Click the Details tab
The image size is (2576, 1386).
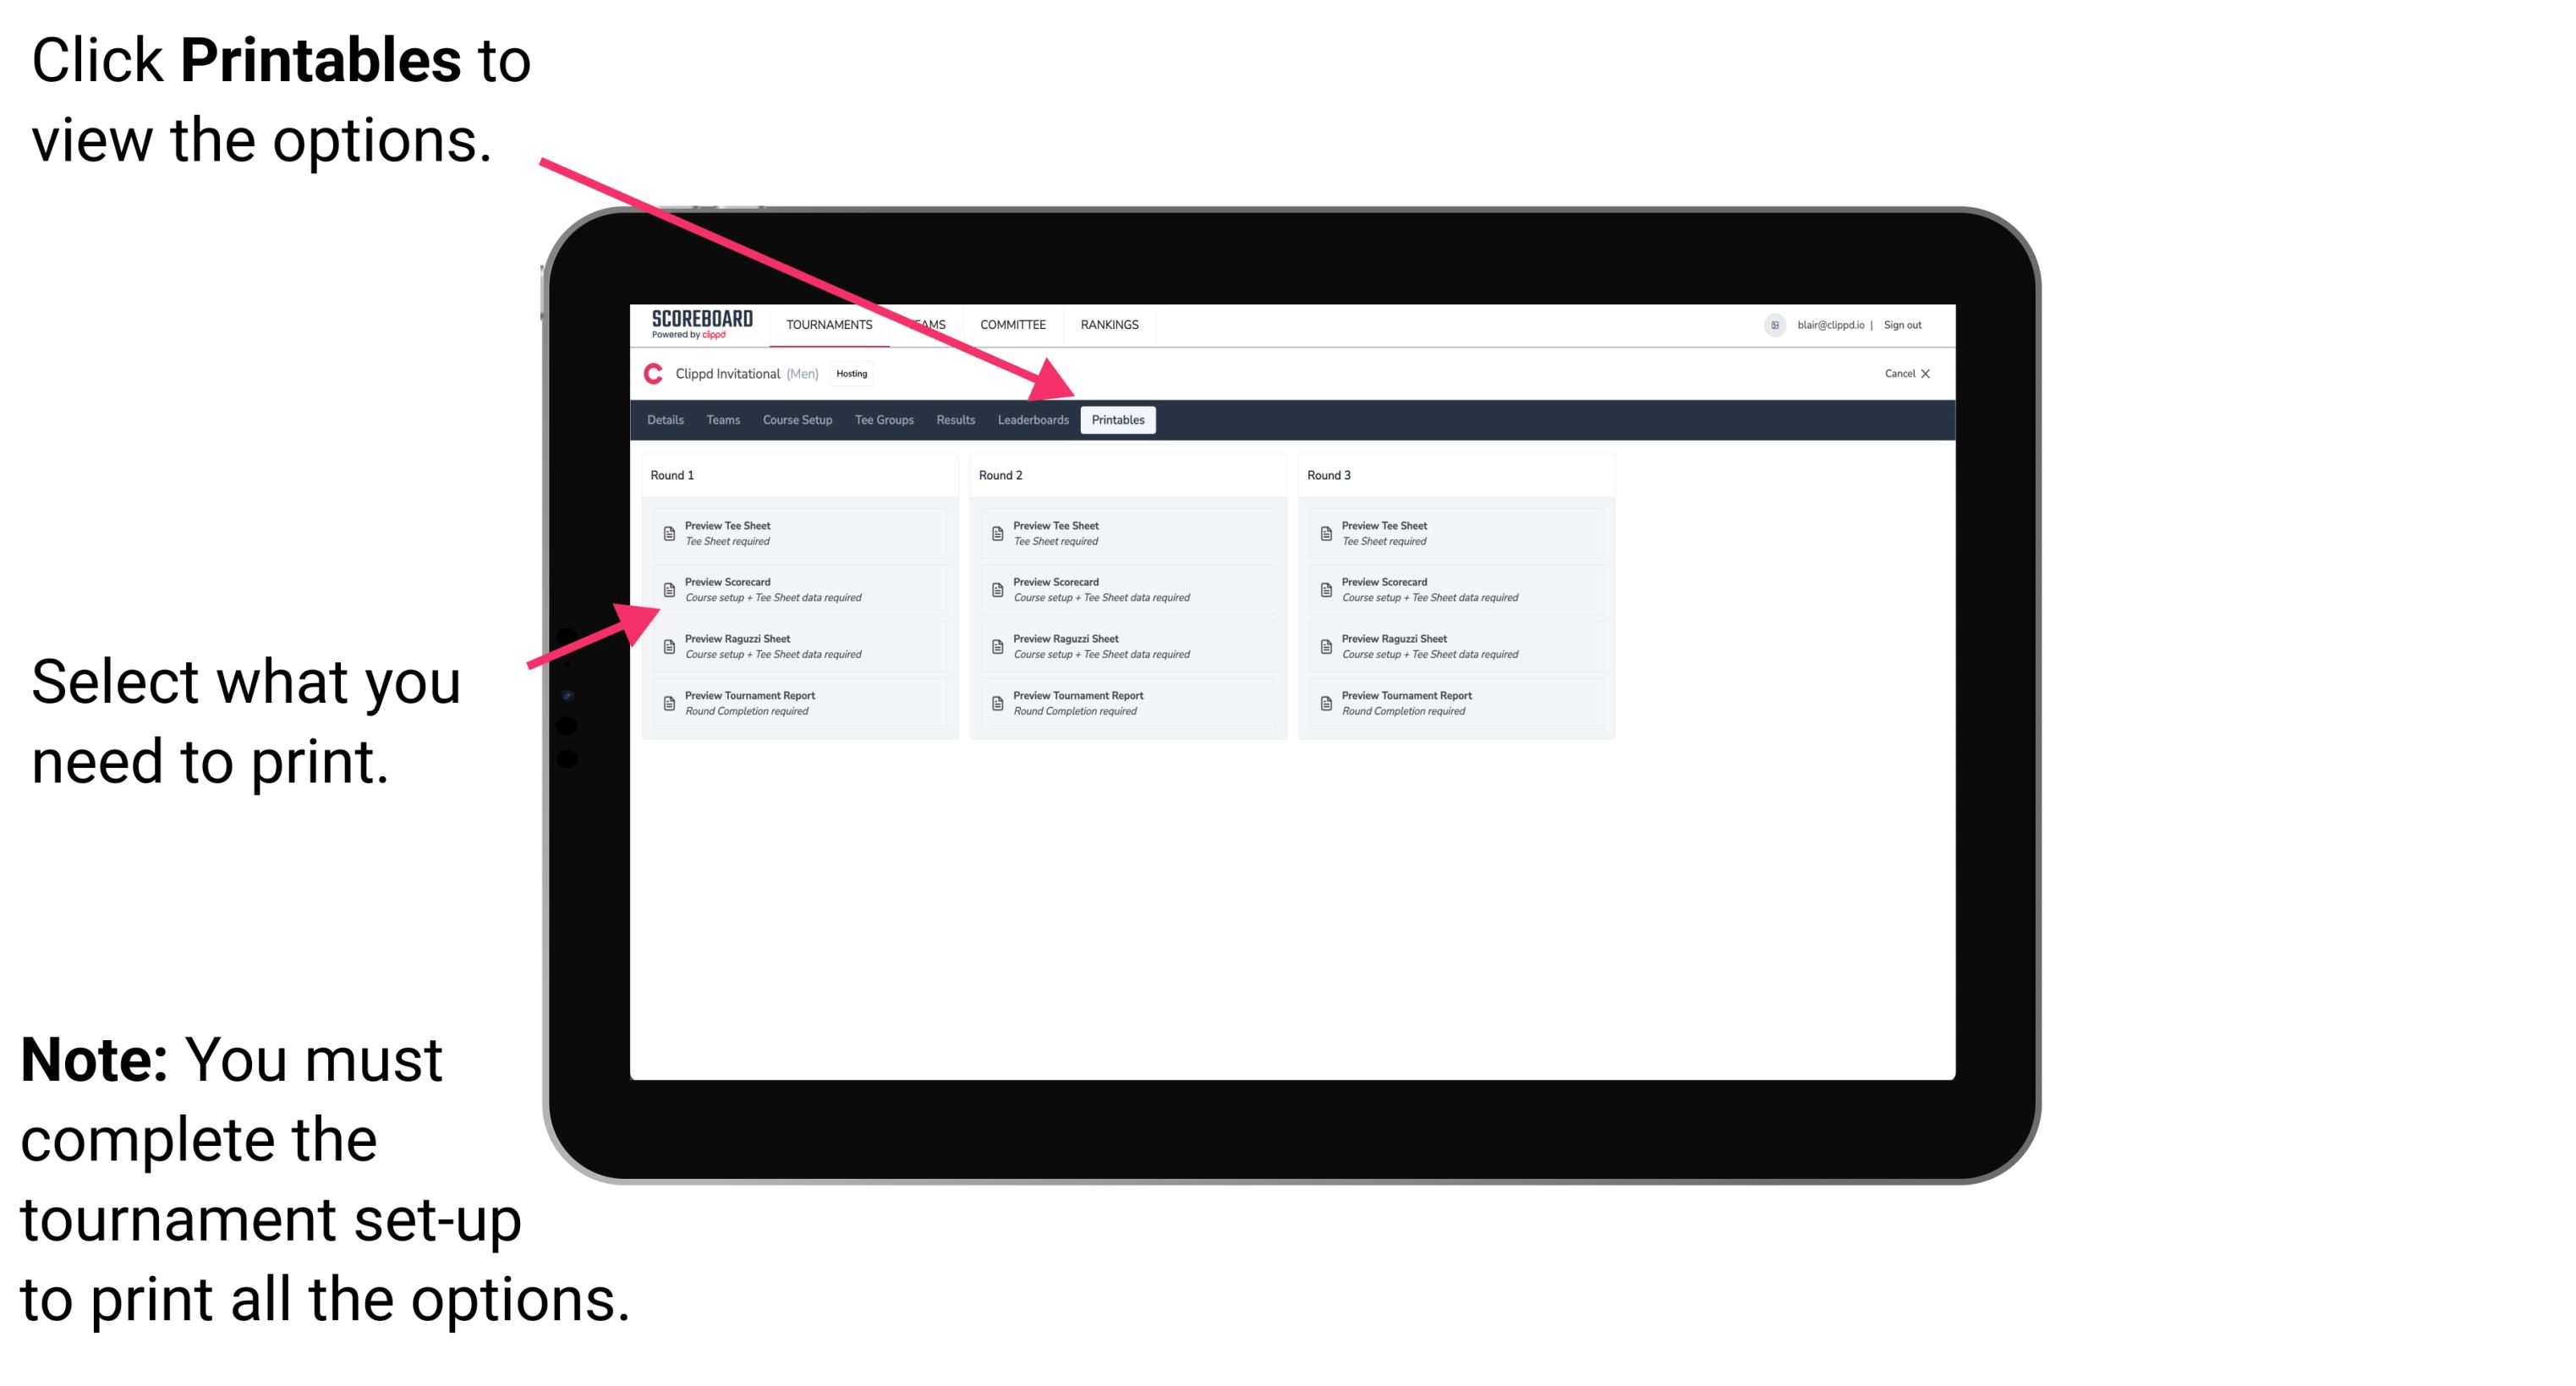click(669, 420)
